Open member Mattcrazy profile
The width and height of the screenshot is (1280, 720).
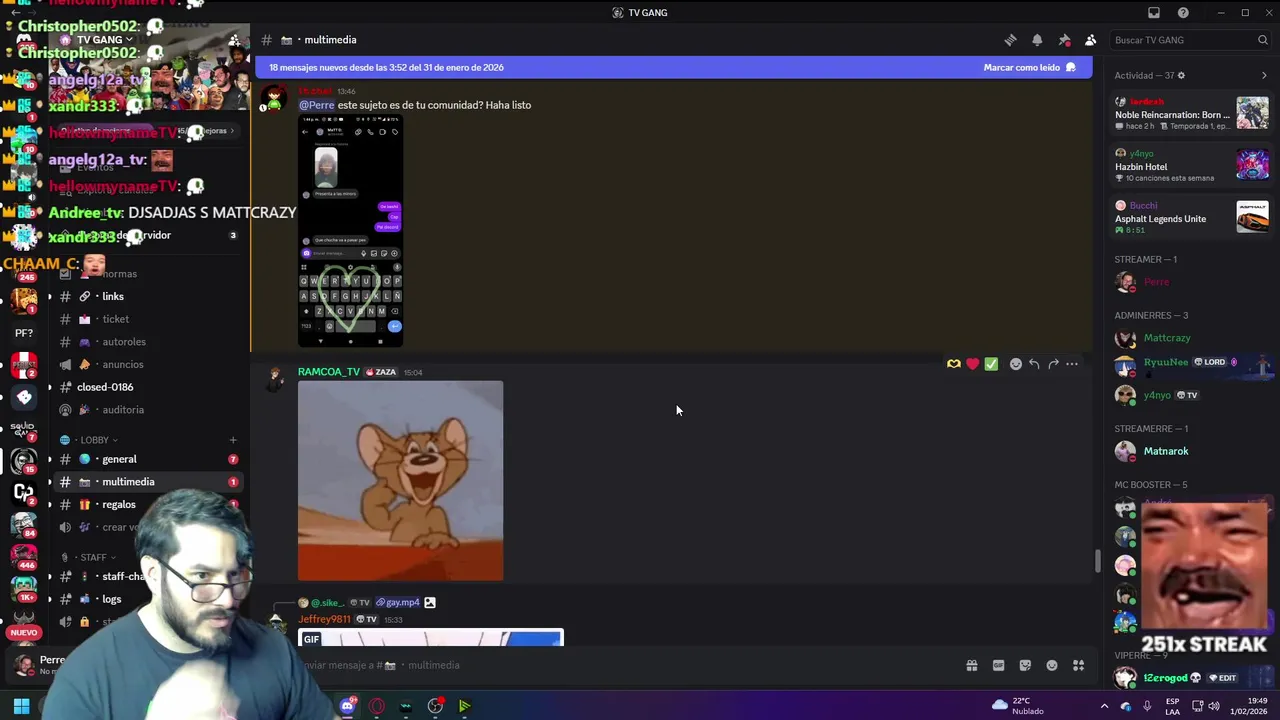point(1190,338)
